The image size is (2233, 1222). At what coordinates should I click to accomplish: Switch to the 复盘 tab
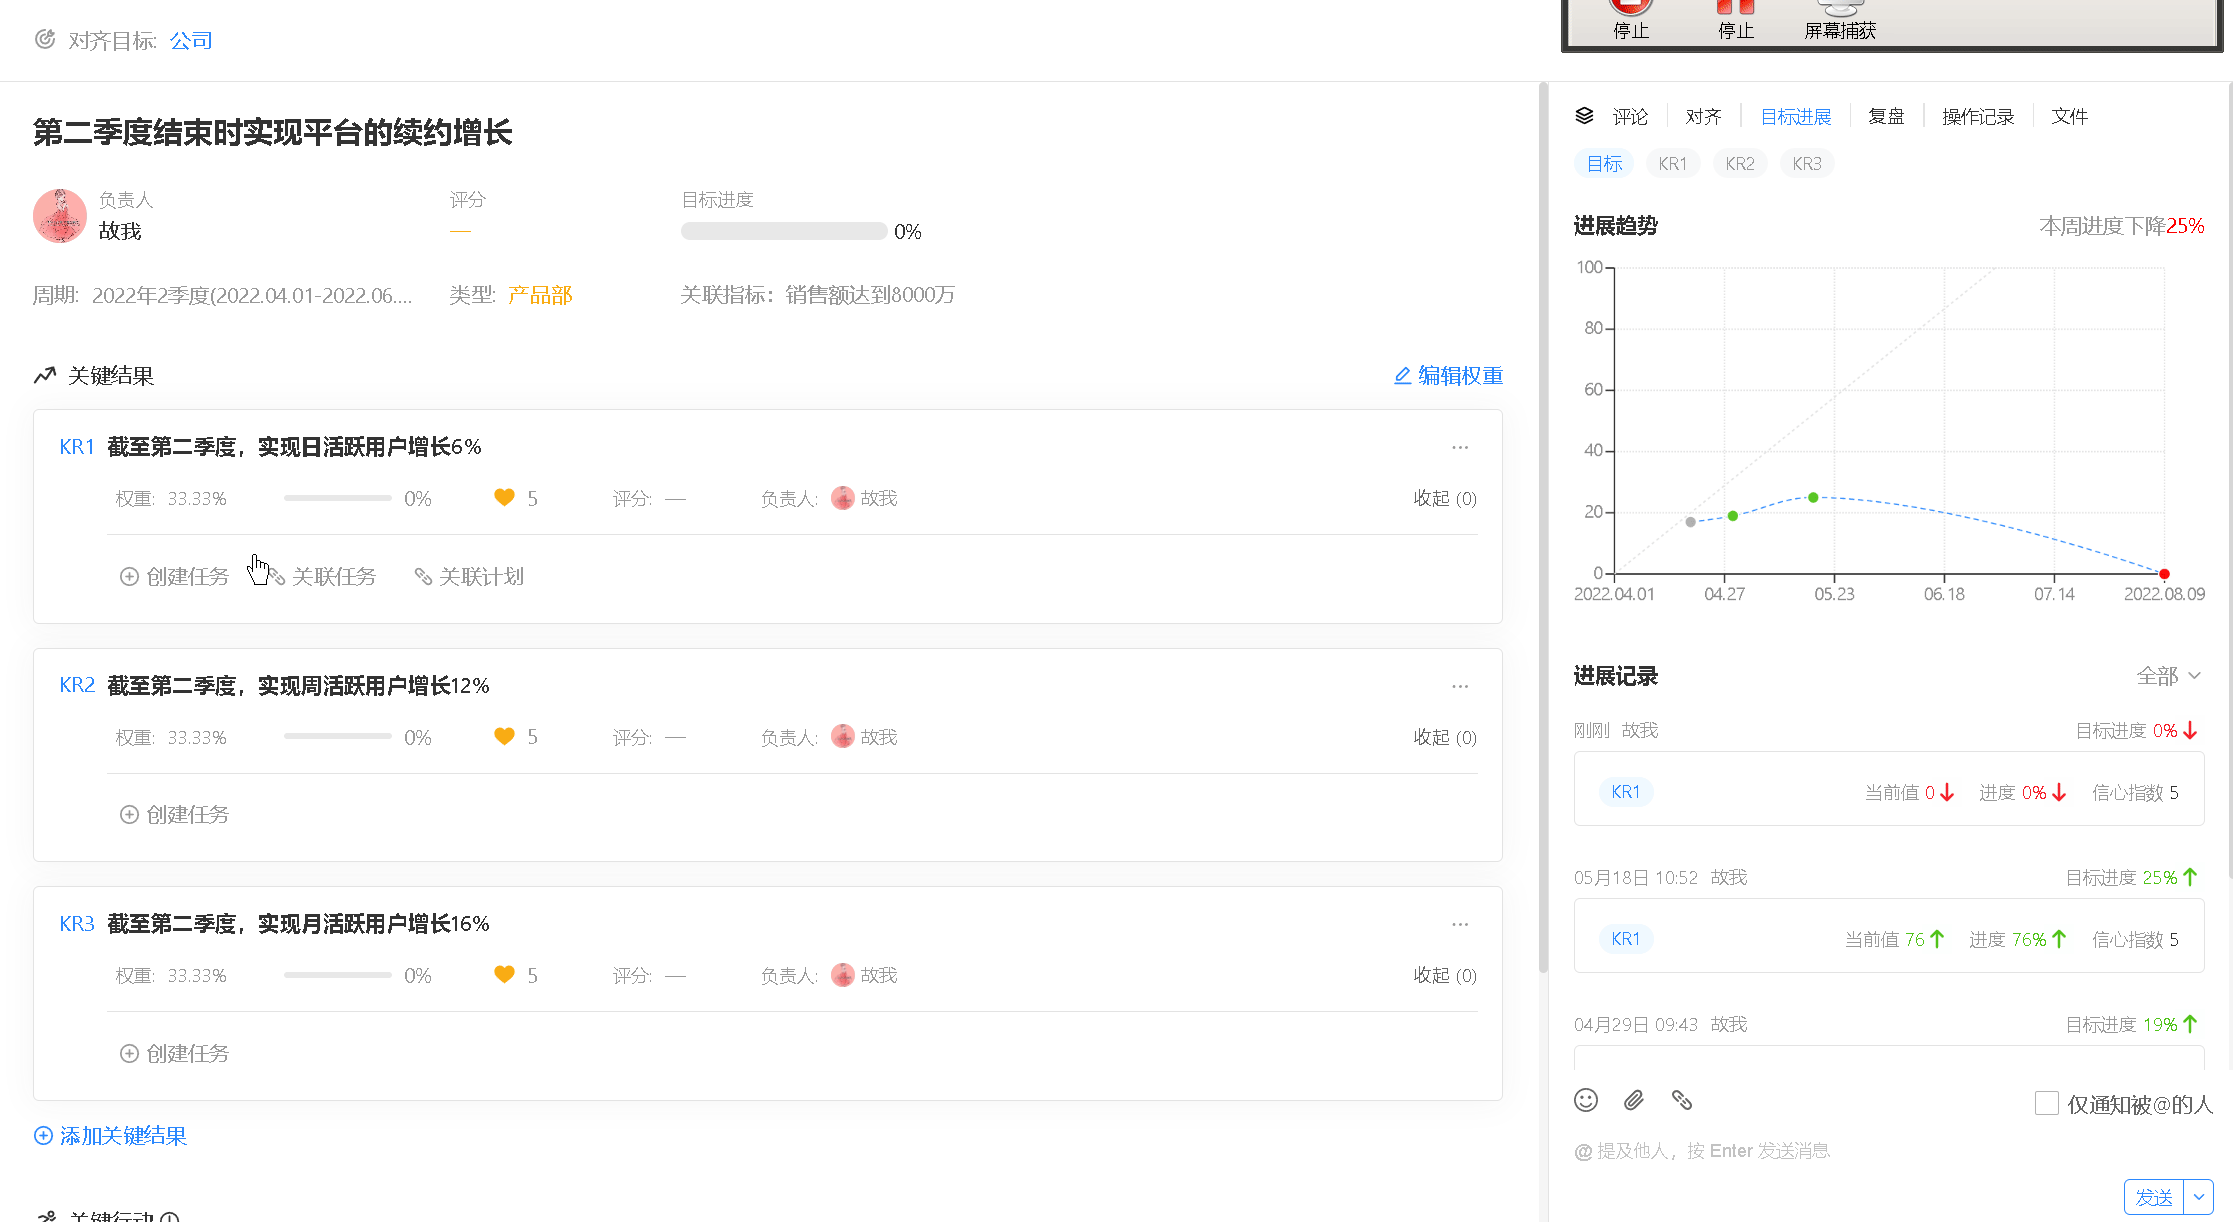pos(1886,116)
